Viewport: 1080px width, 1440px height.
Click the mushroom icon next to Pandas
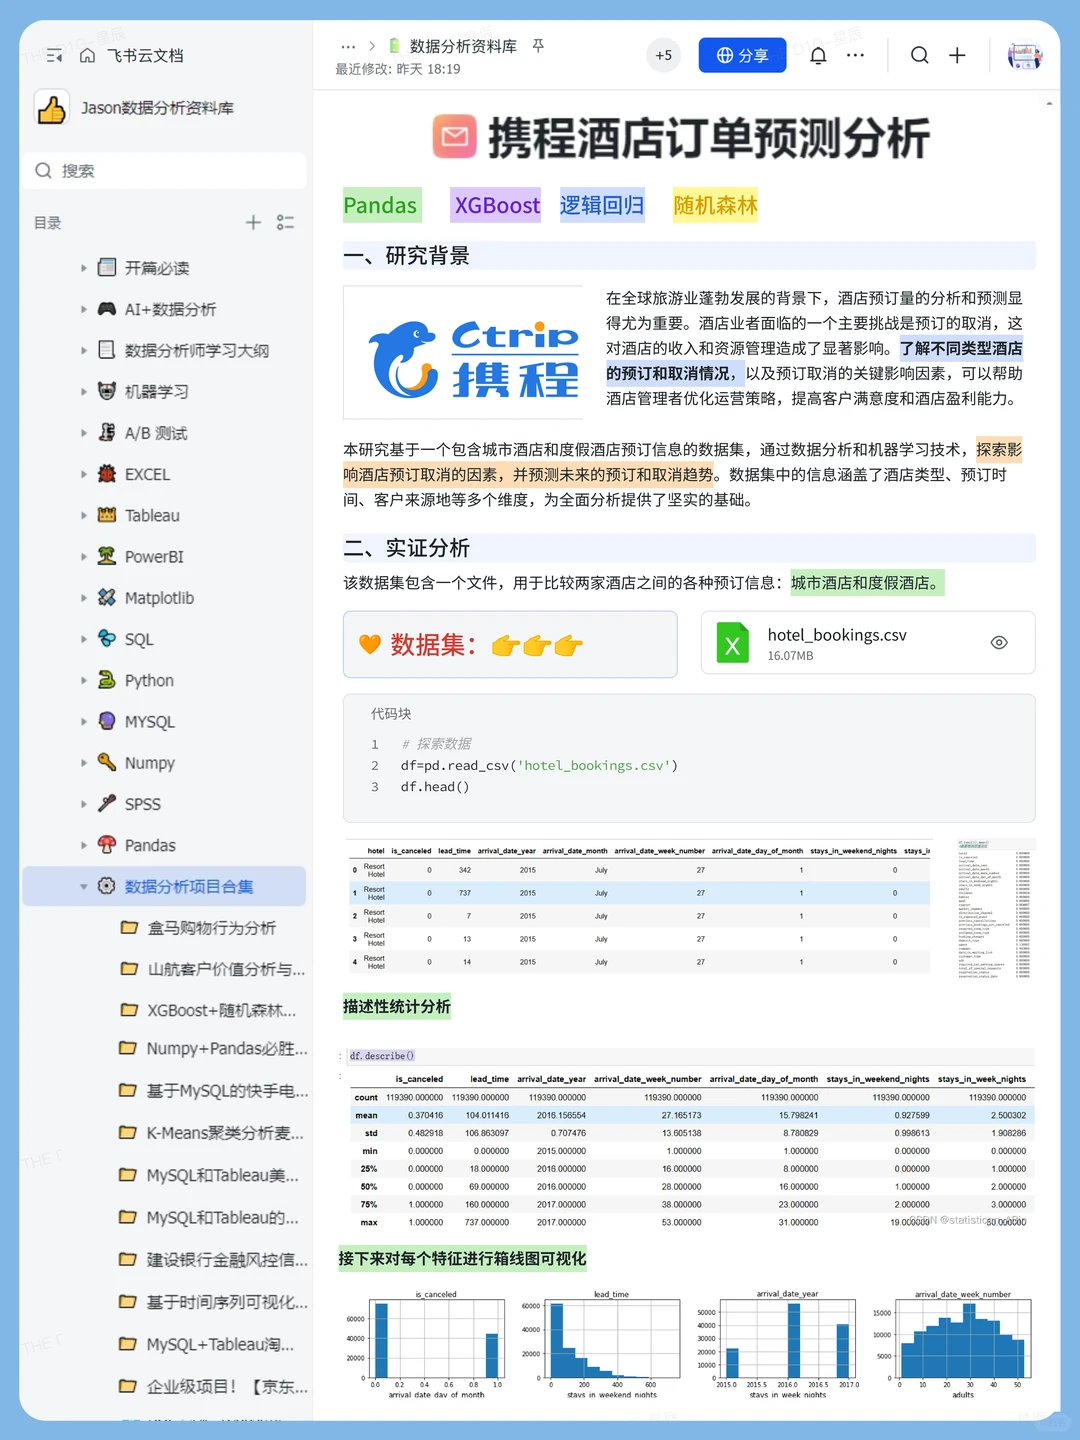click(x=107, y=844)
